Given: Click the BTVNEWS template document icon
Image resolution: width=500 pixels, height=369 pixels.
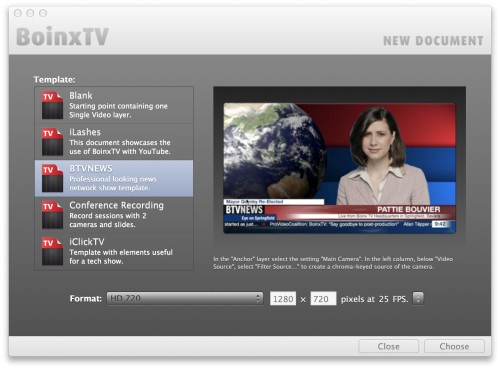Looking at the screenshot, I should point(52,179).
